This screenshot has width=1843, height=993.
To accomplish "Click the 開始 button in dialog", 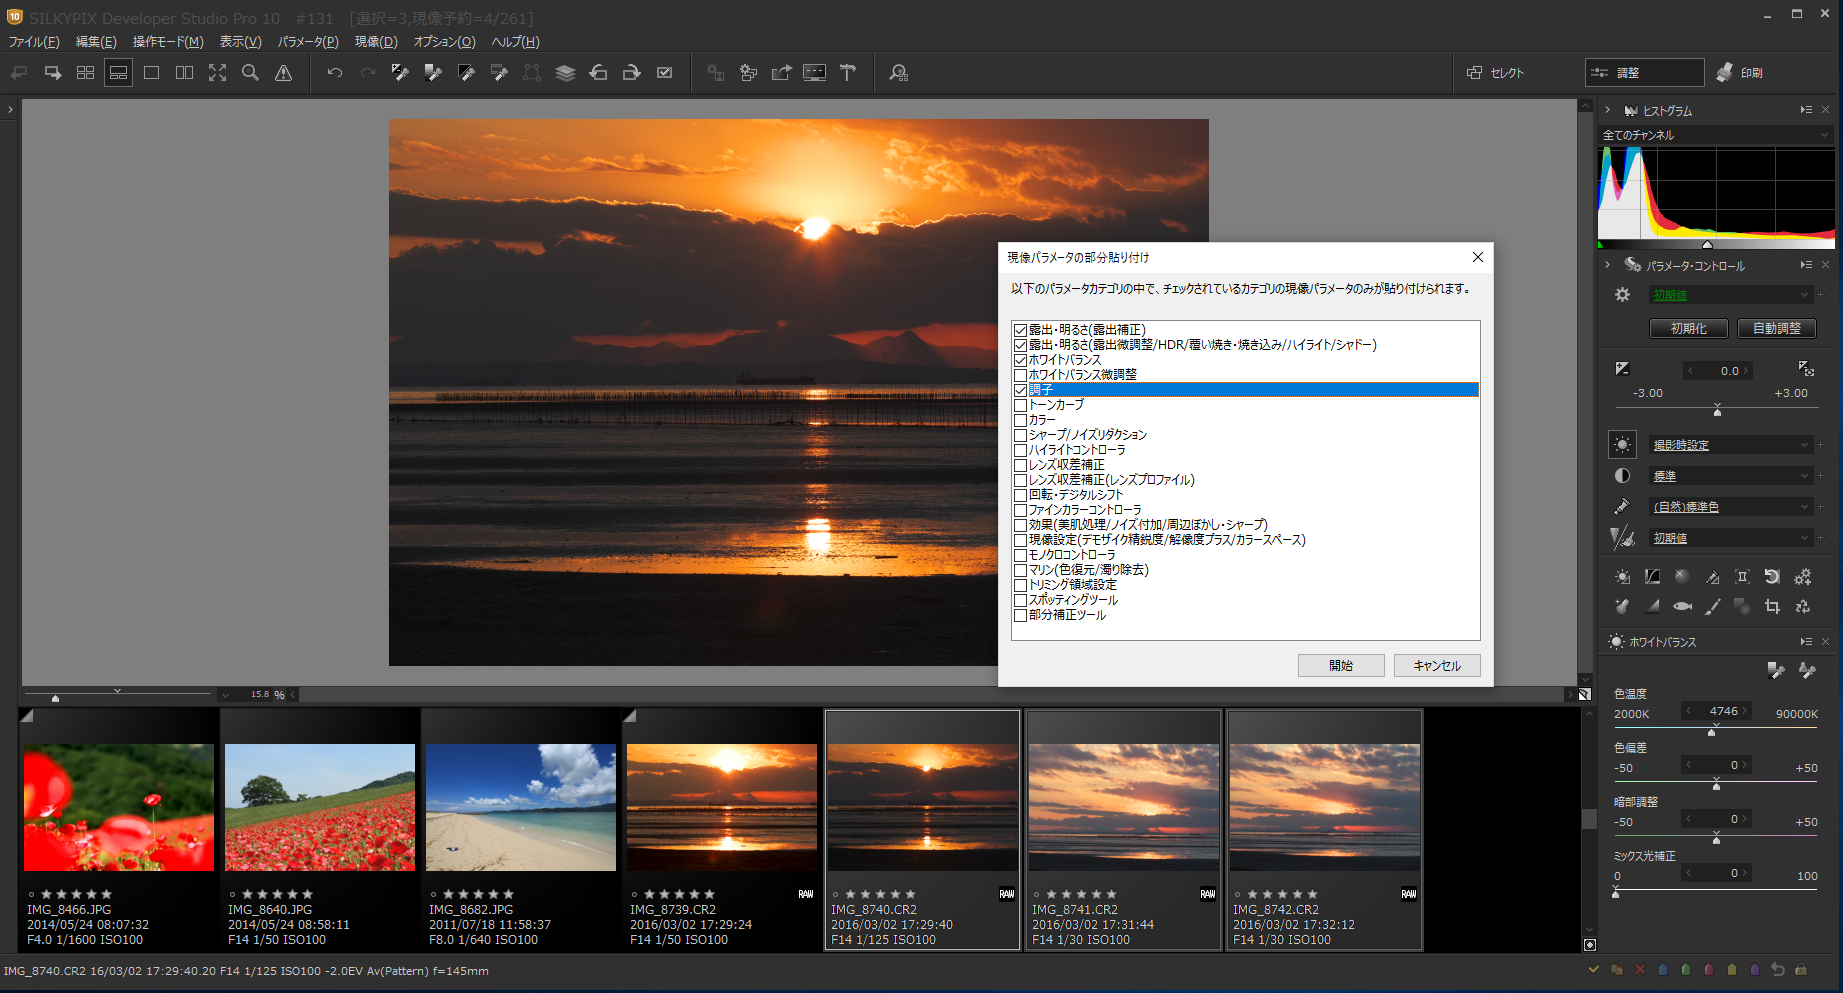I will point(1341,666).
